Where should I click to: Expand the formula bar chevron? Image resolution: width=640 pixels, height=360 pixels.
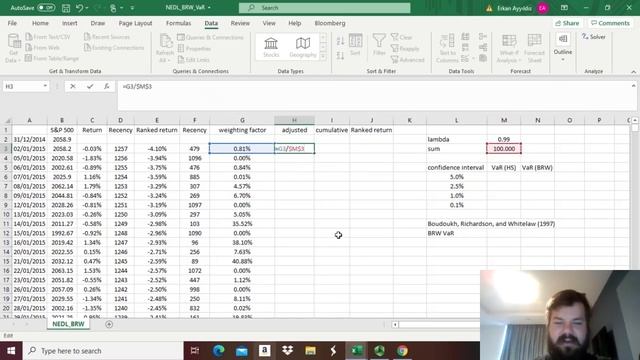633,86
